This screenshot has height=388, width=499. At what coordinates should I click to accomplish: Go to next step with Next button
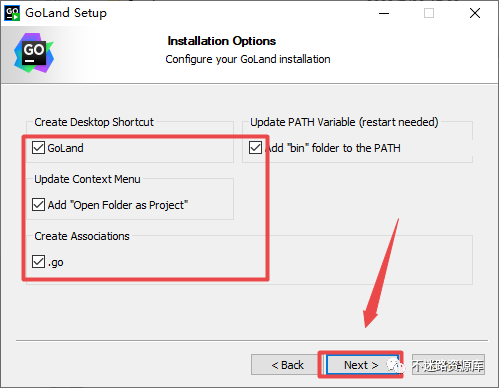(x=361, y=365)
